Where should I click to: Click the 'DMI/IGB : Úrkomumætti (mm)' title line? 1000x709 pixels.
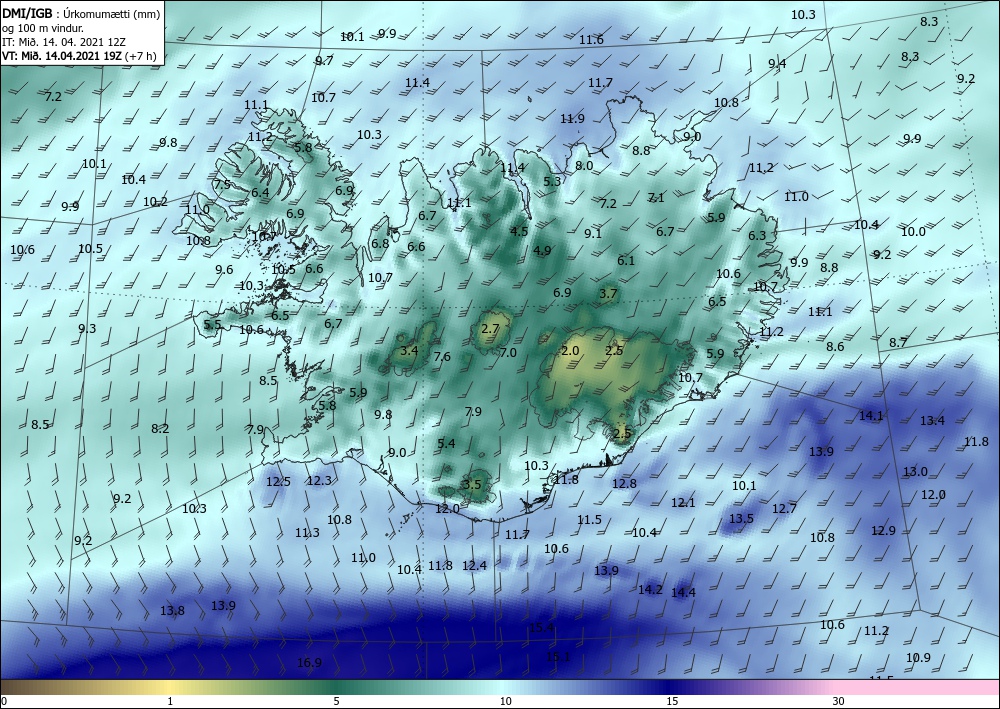coord(80,13)
